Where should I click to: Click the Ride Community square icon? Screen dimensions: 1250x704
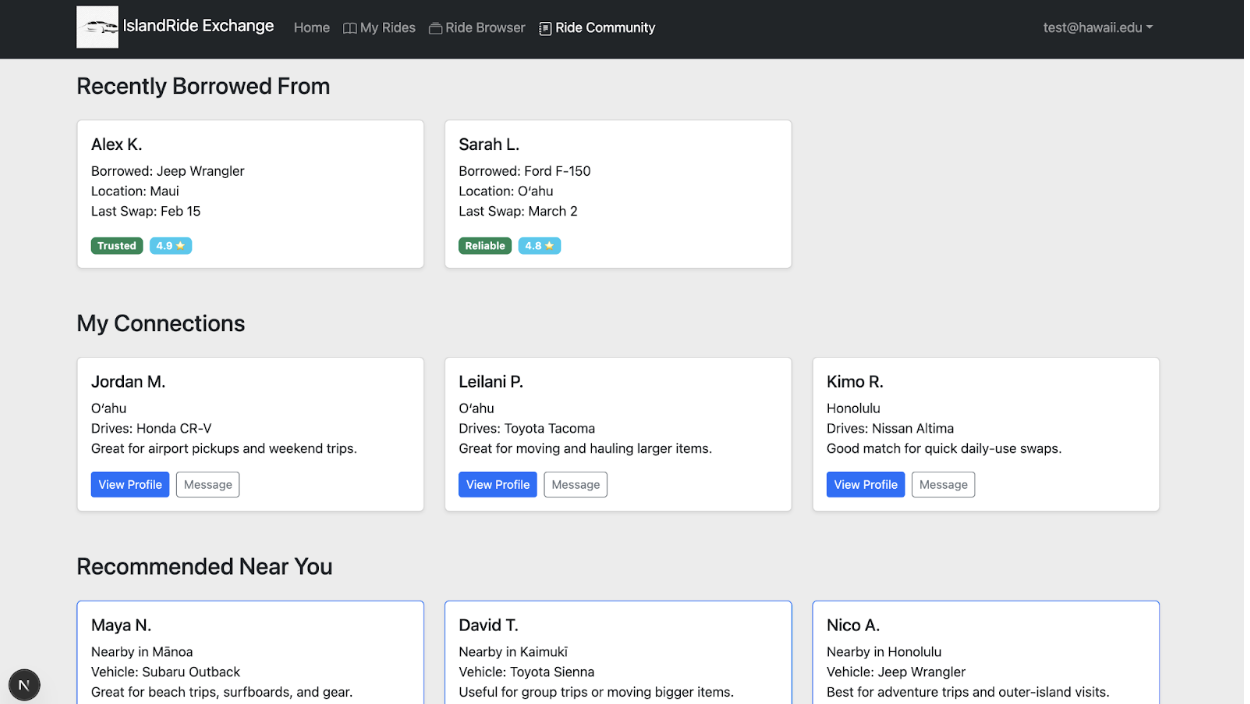[544, 28]
